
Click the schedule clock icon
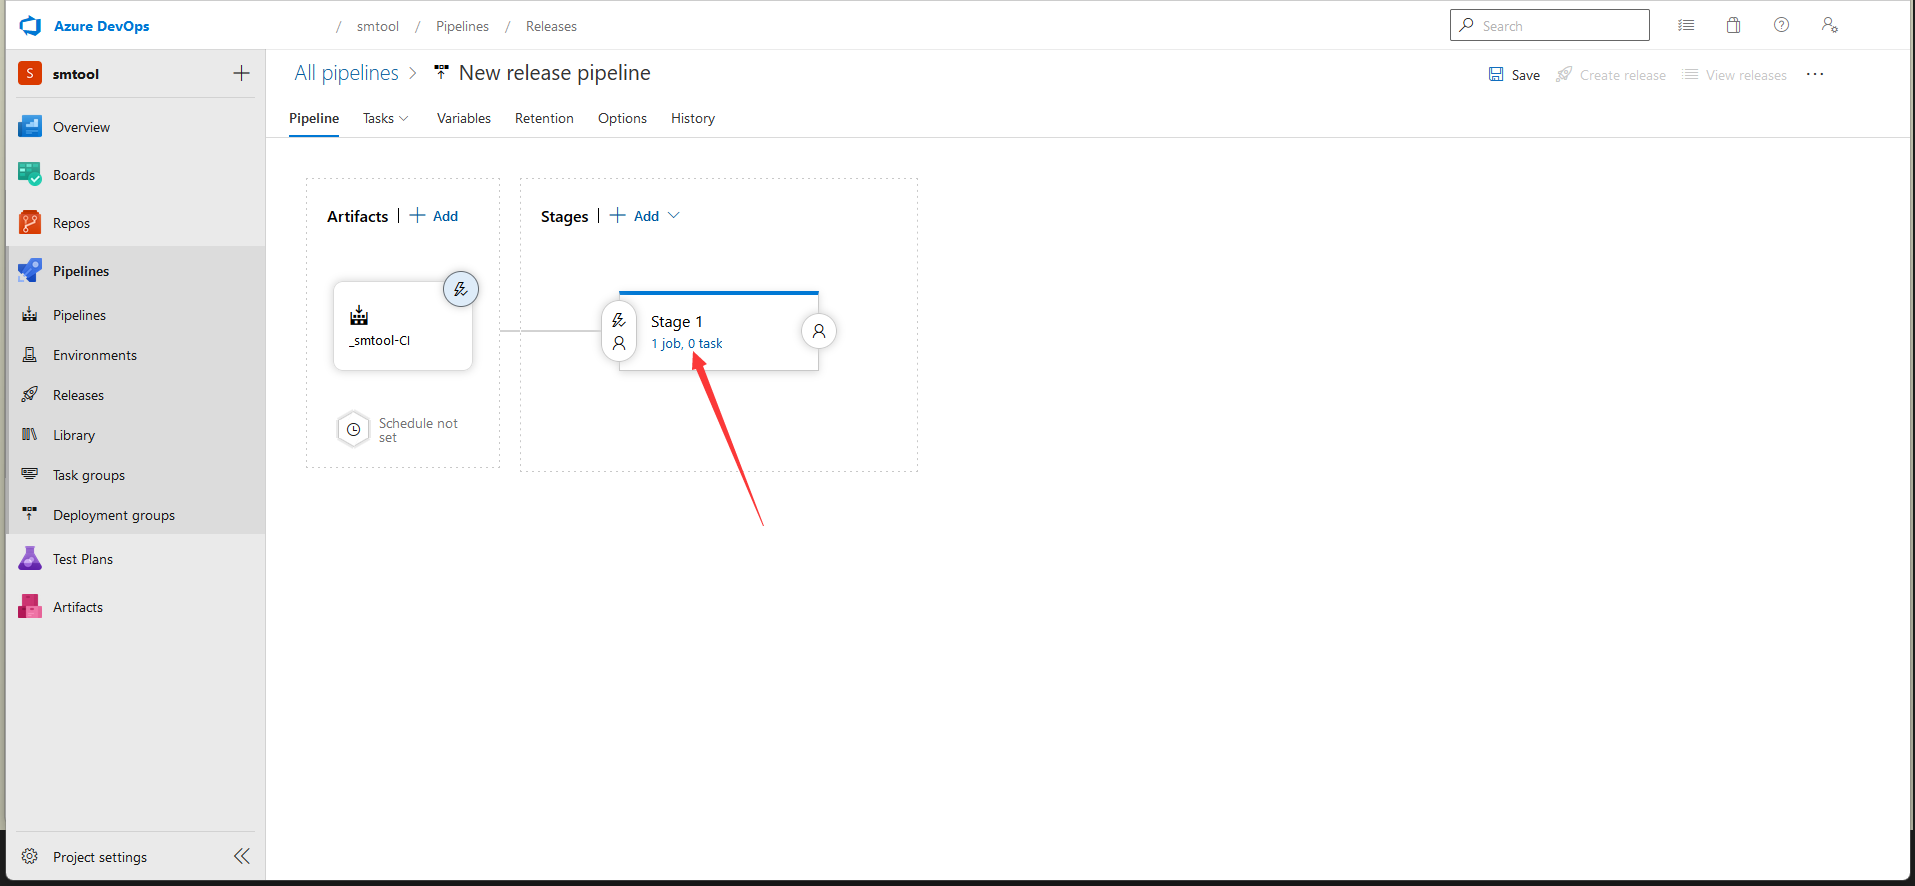(353, 430)
